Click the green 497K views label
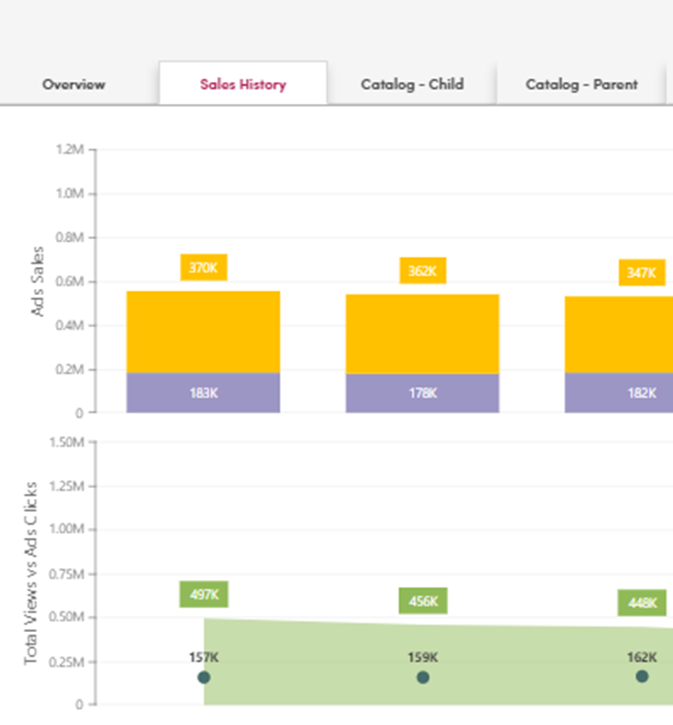The image size is (673, 725). pyautogui.click(x=203, y=594)
